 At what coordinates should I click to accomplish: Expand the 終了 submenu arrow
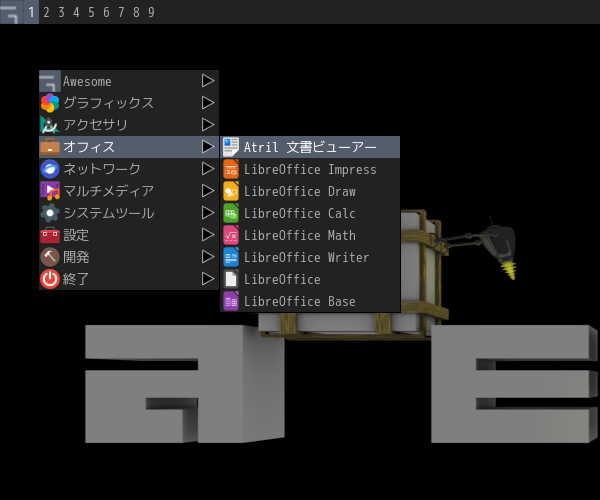[208, 279]
